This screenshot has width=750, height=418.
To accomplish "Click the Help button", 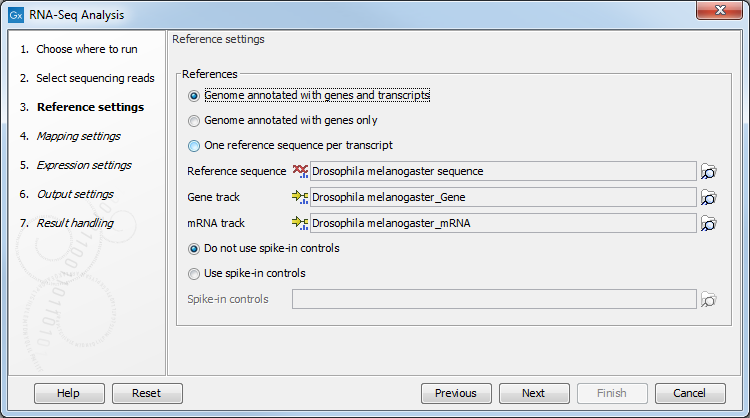I will point(69,393).
